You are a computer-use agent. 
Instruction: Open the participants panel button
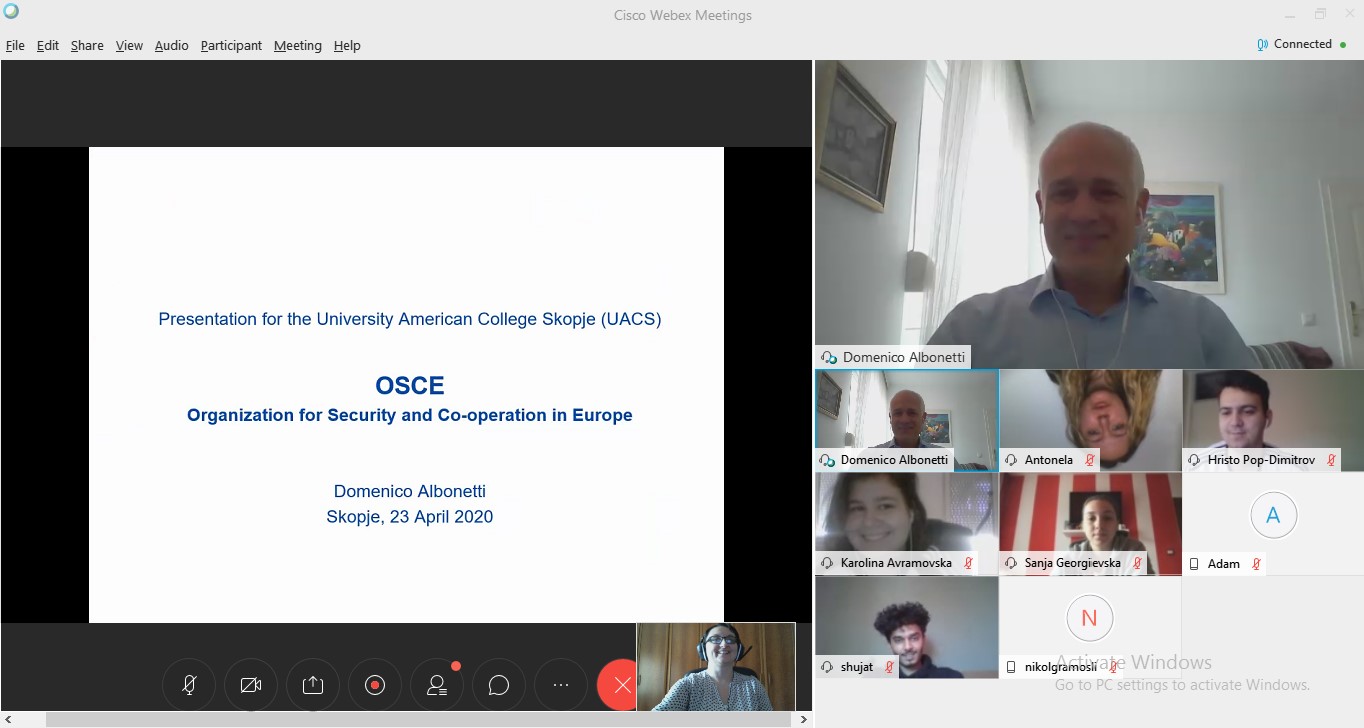click(x=437, y=685)
